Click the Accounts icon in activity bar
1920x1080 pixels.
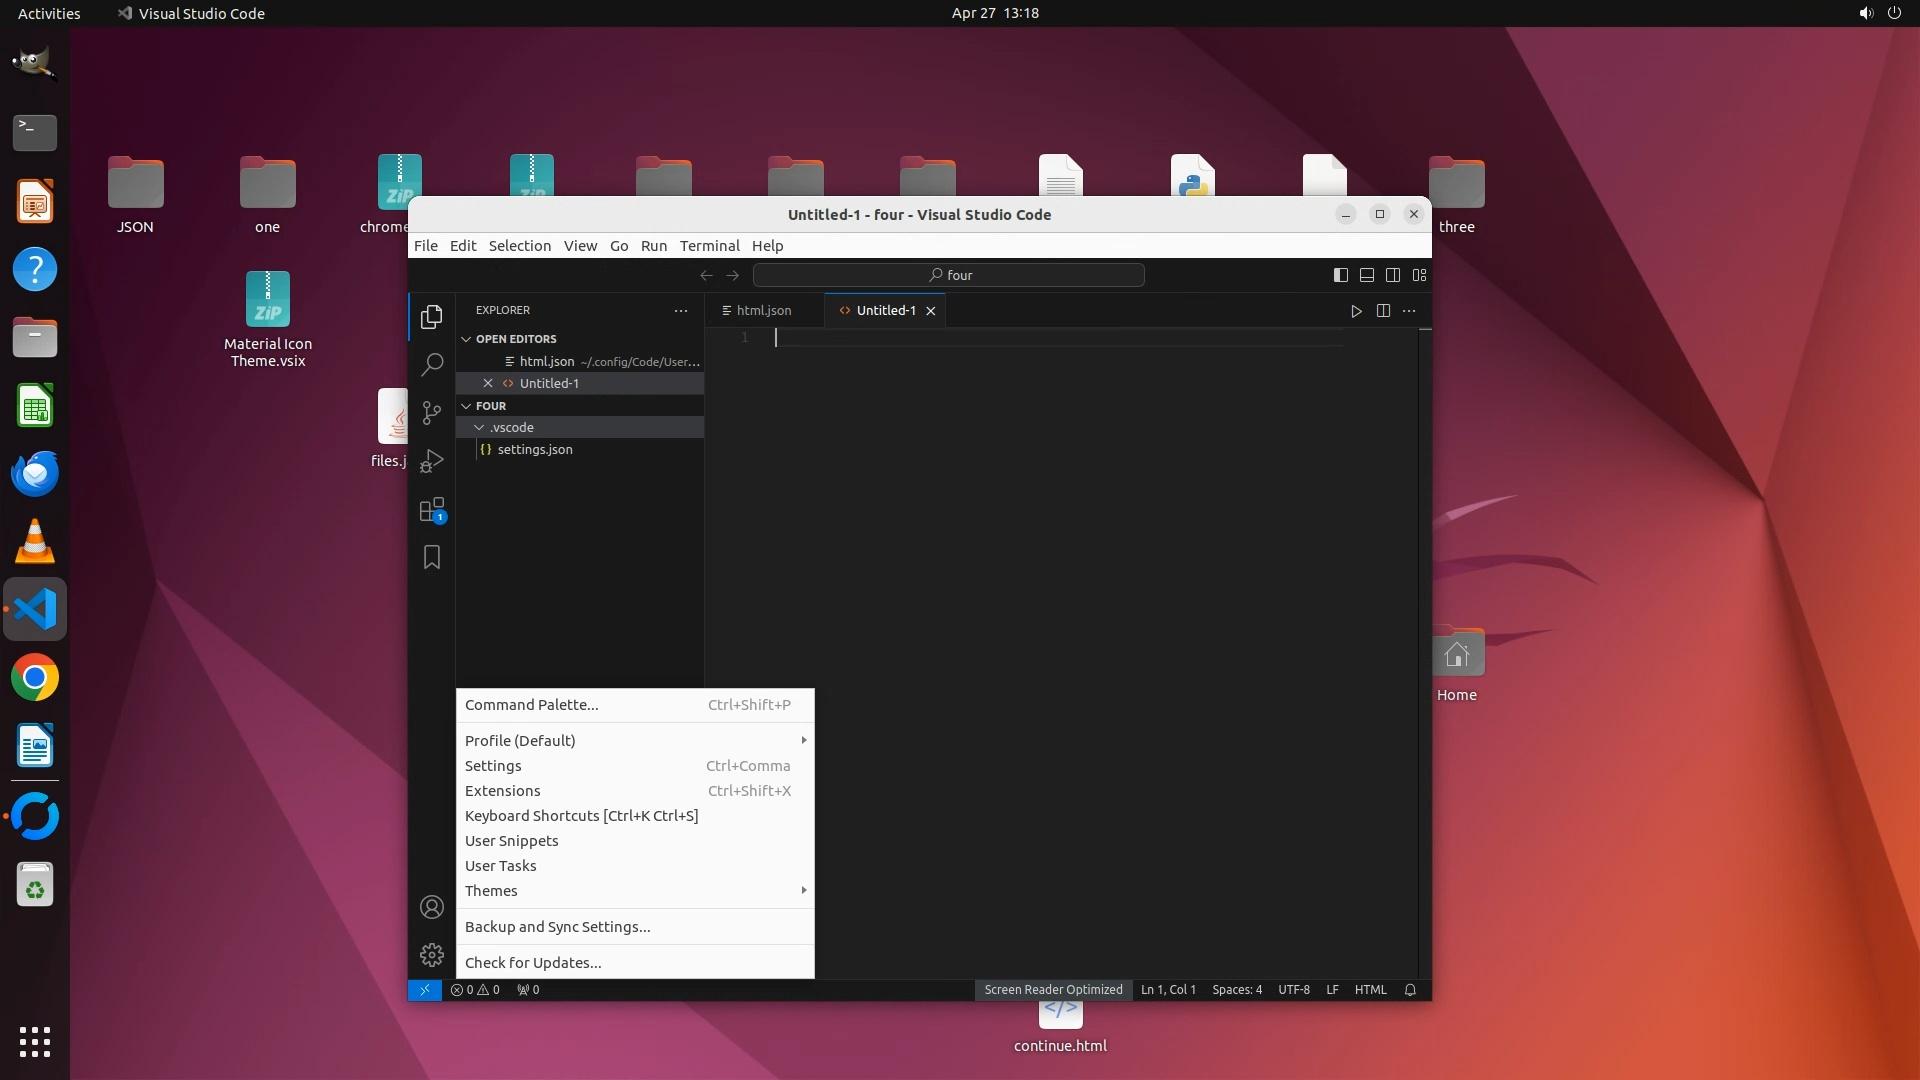pos(431,907)
